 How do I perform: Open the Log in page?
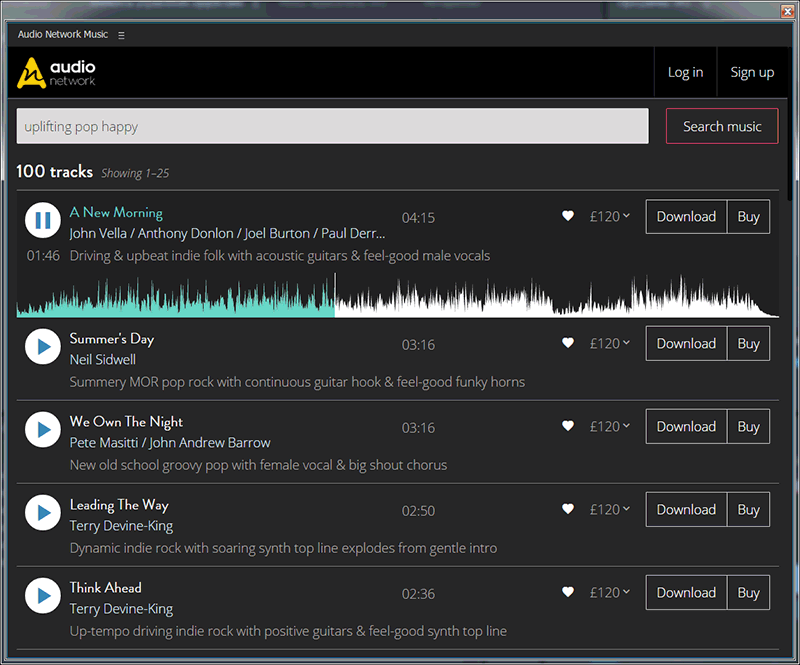tap(685, 72)
